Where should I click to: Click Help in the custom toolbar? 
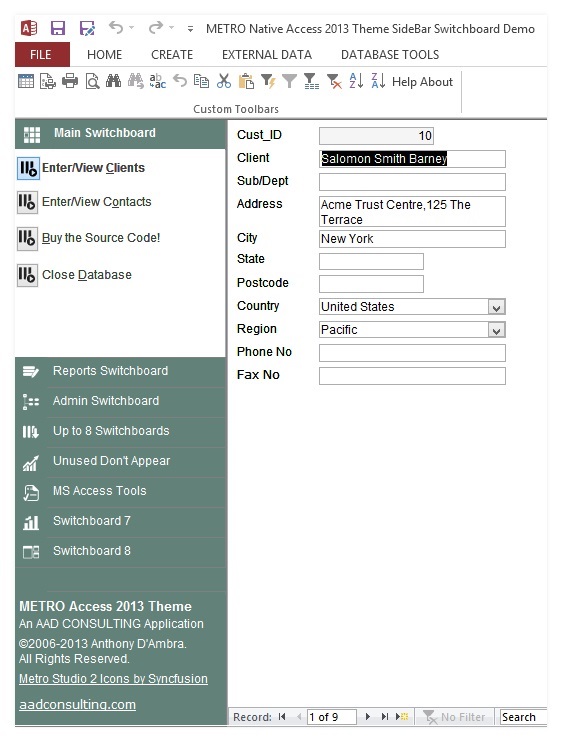404,82
